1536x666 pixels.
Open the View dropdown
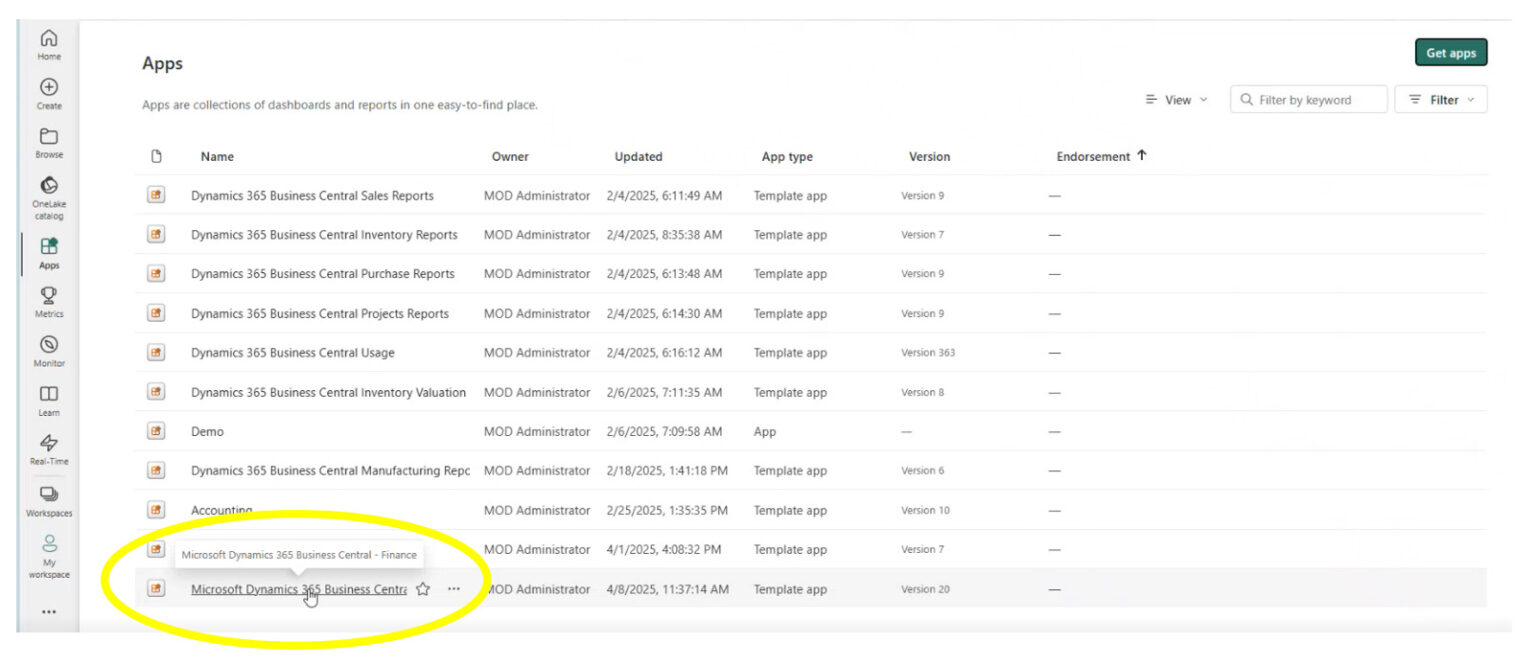pos(1177,99)
